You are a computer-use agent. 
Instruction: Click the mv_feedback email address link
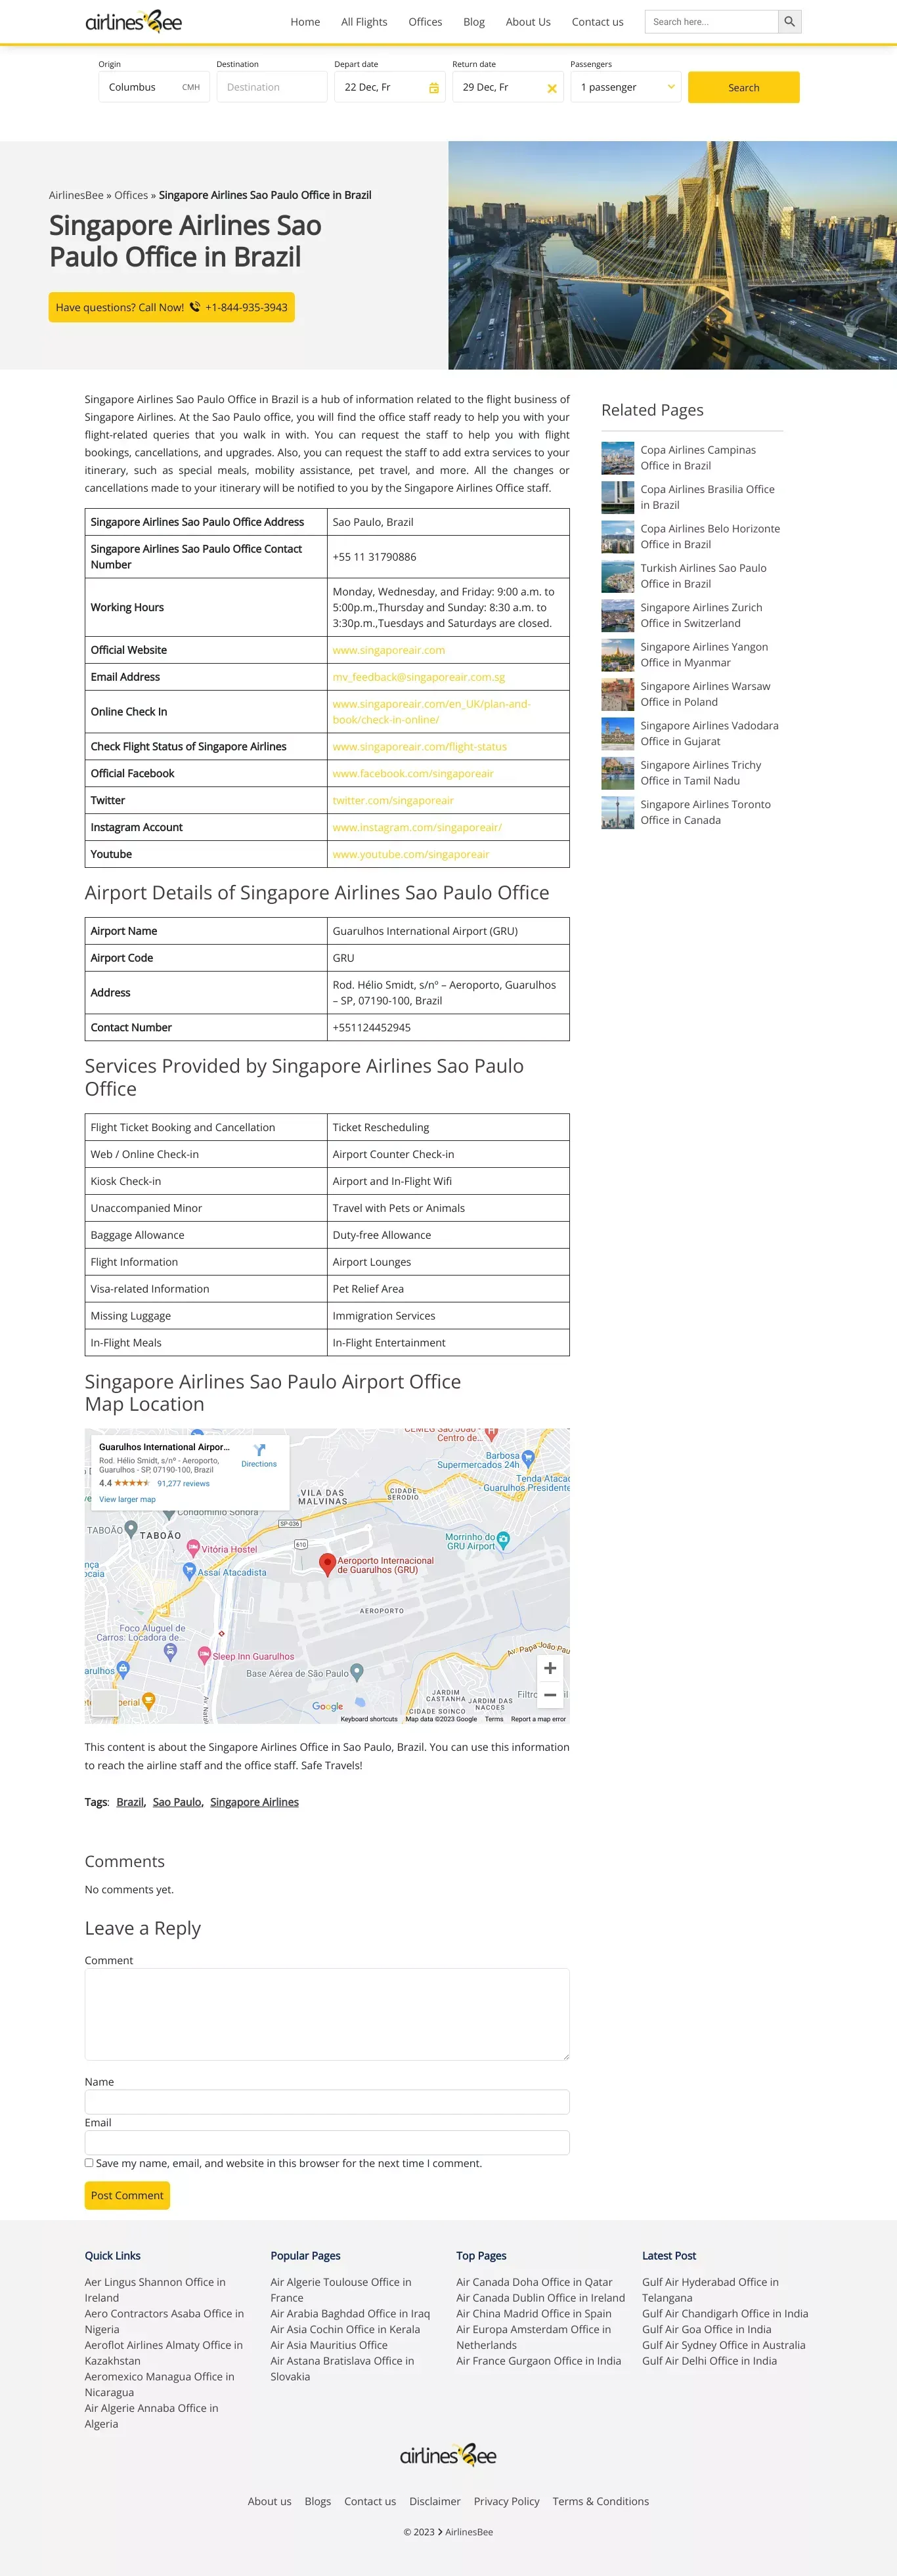pyautogui.click(x=418, y=677)
